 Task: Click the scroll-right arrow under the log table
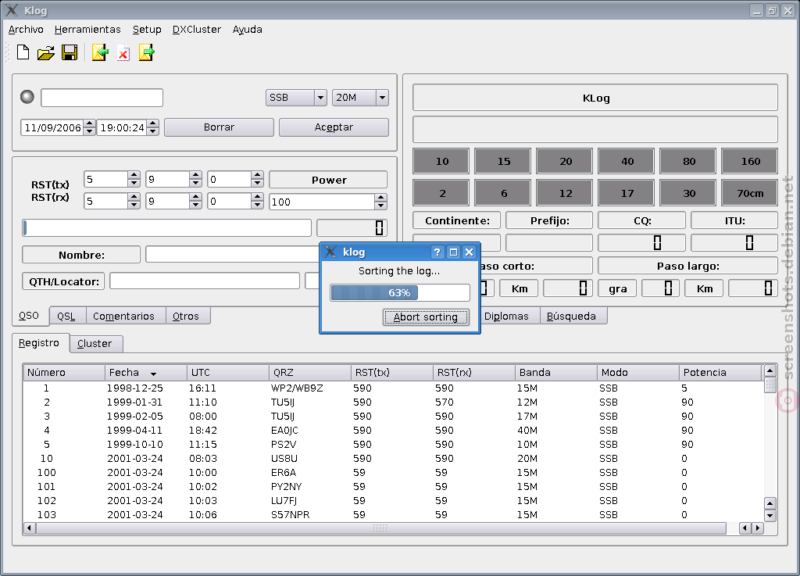[758, 528]
